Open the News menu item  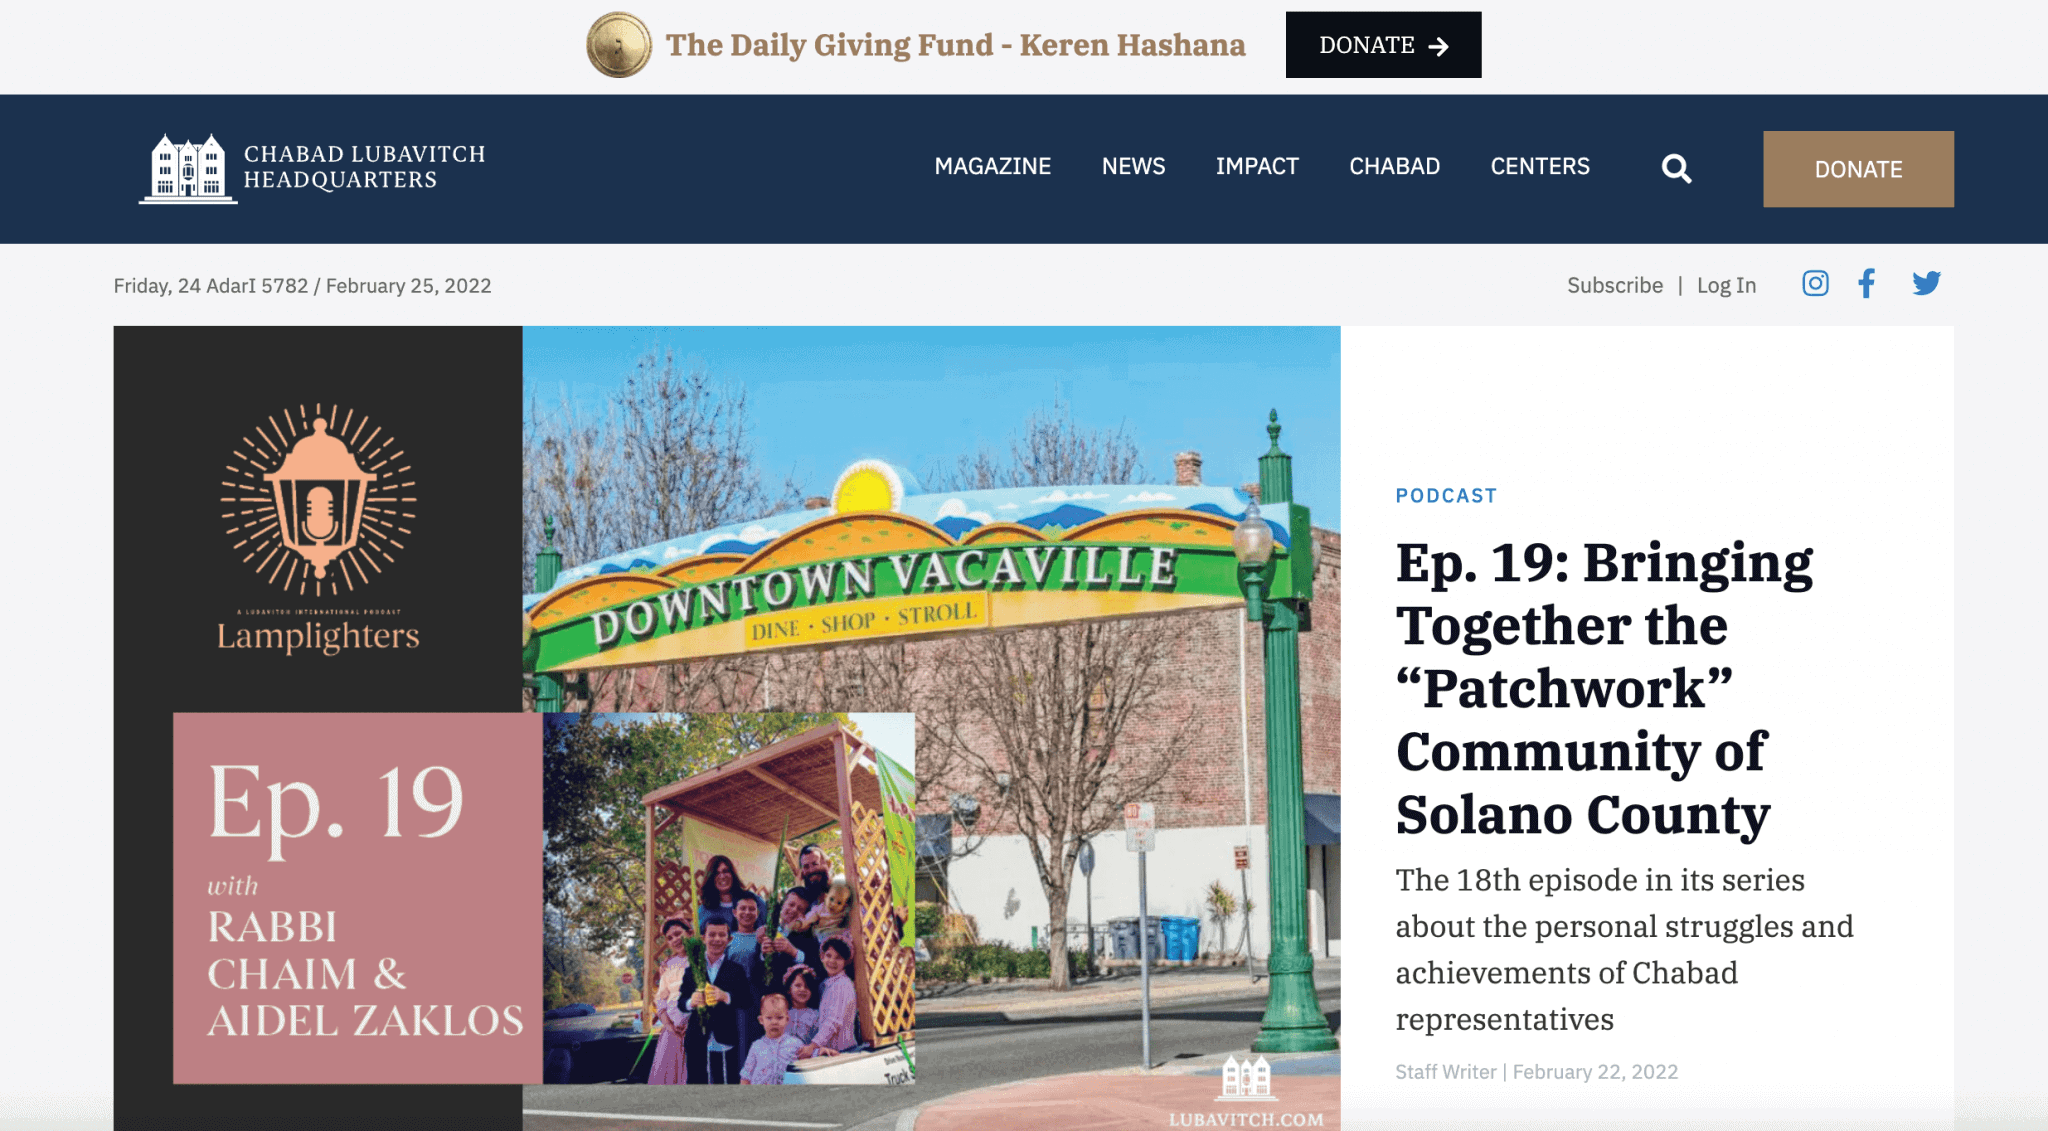pyautogui.click(x=1133, y=166)
